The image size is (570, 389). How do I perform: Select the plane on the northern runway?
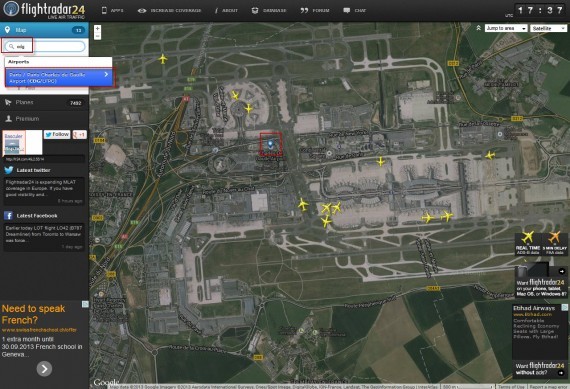point(163,59)
